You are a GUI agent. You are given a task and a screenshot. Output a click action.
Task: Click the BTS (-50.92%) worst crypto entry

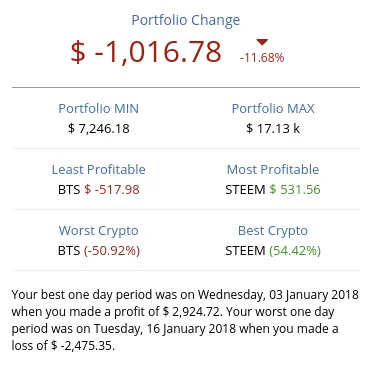99,251
